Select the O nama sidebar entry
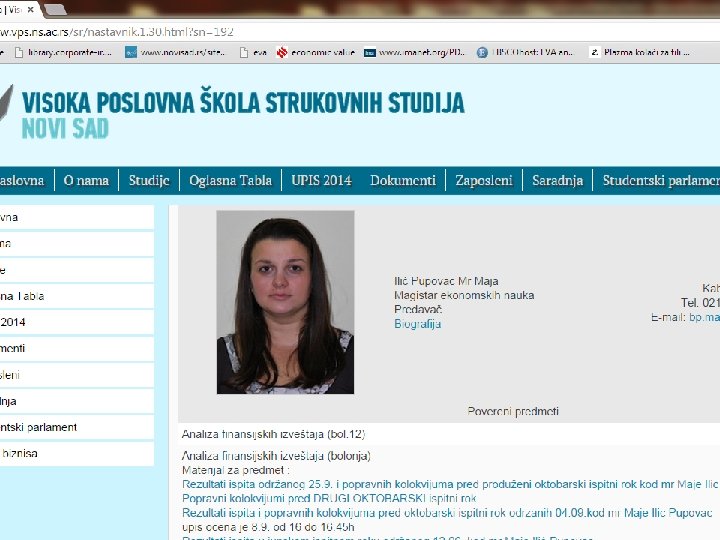720x540 pixels. click(77, 243)
